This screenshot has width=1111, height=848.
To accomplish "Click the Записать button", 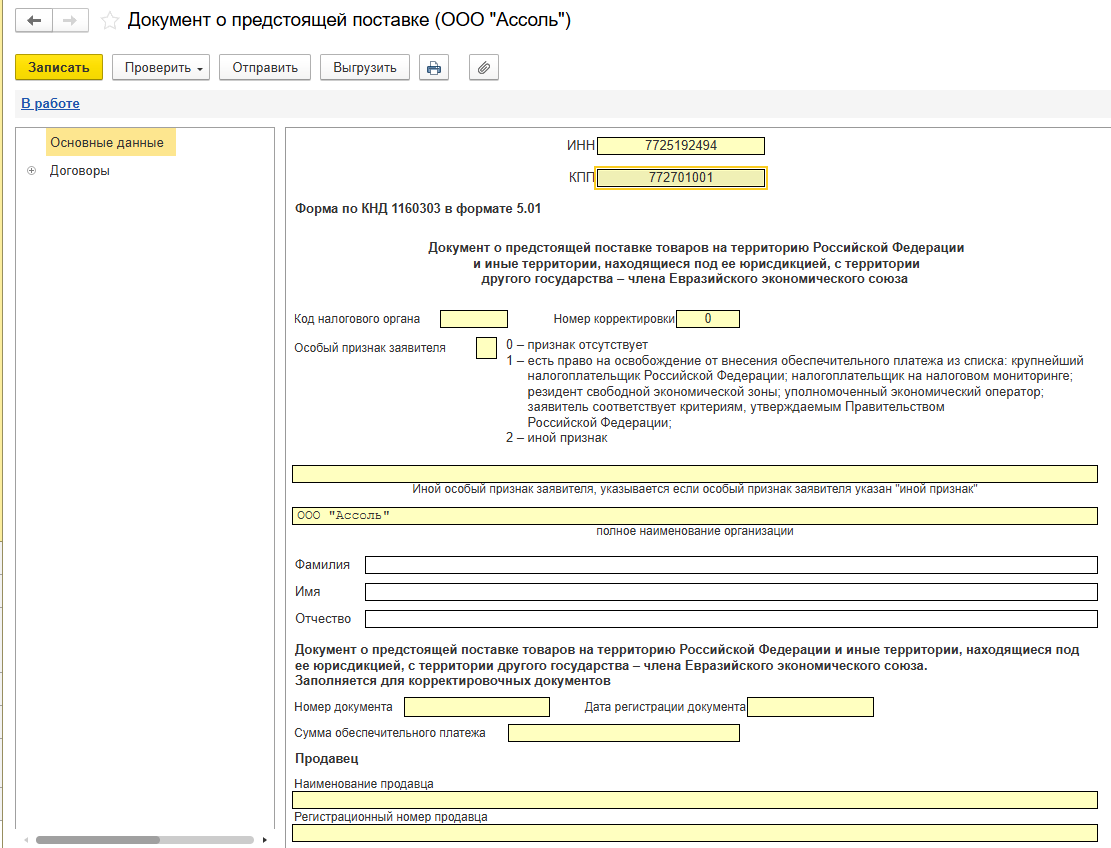I will pos(59,68).
